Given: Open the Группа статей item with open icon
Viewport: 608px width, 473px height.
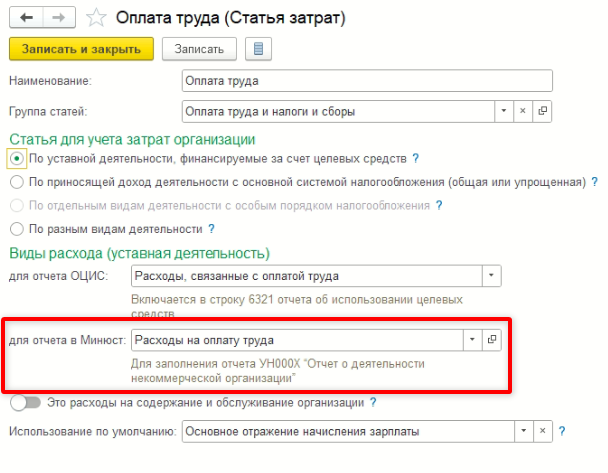Looking at the screenshot, I should click(x=543, y=111).
